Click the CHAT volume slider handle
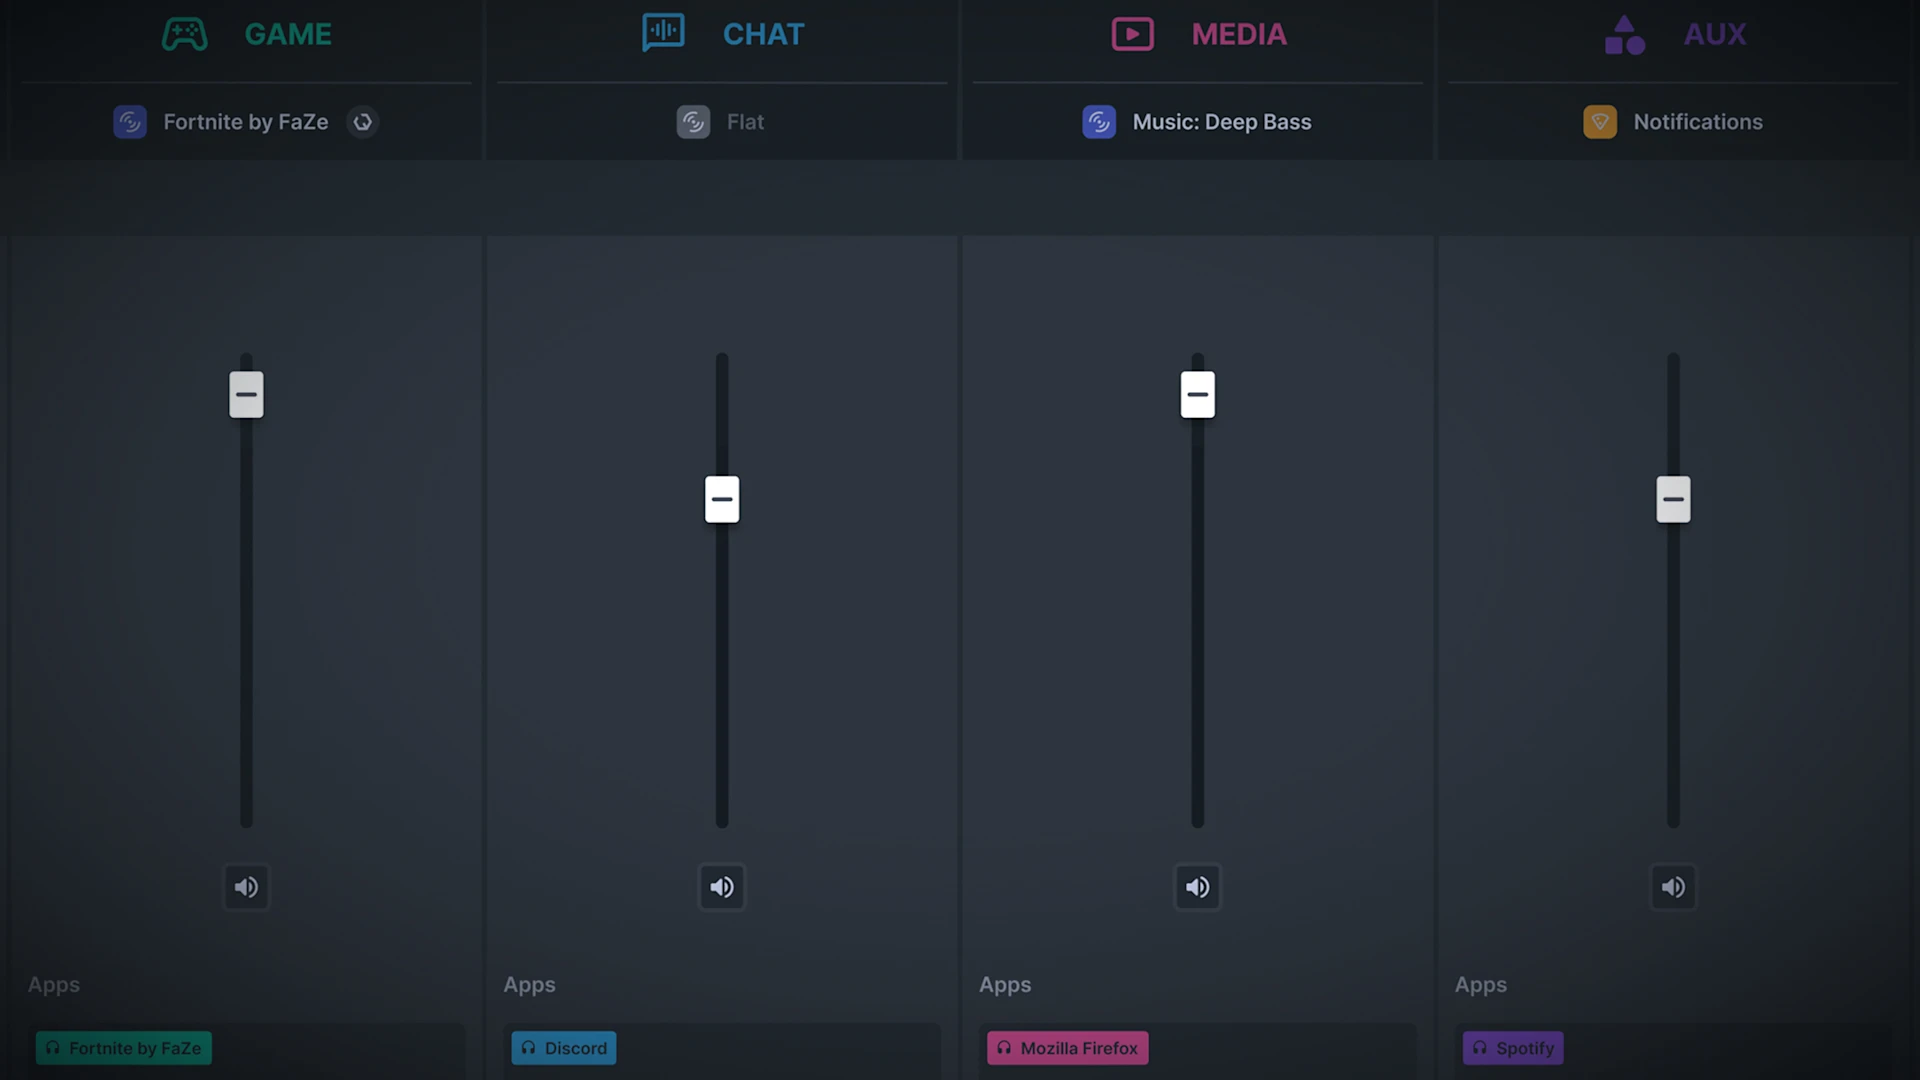The height and width of the screenshot is (1080, 1920). 722,499
